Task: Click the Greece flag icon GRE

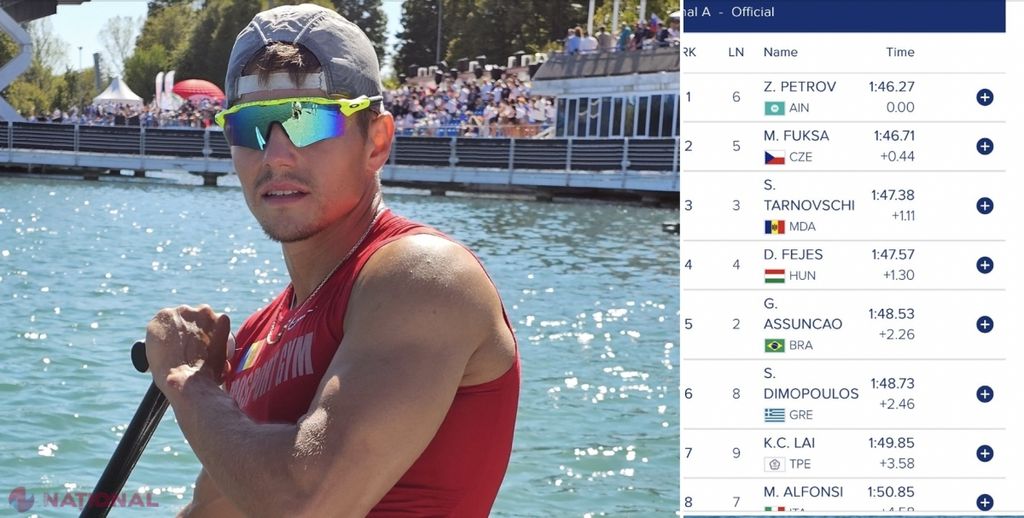Action: pos(775,415)
